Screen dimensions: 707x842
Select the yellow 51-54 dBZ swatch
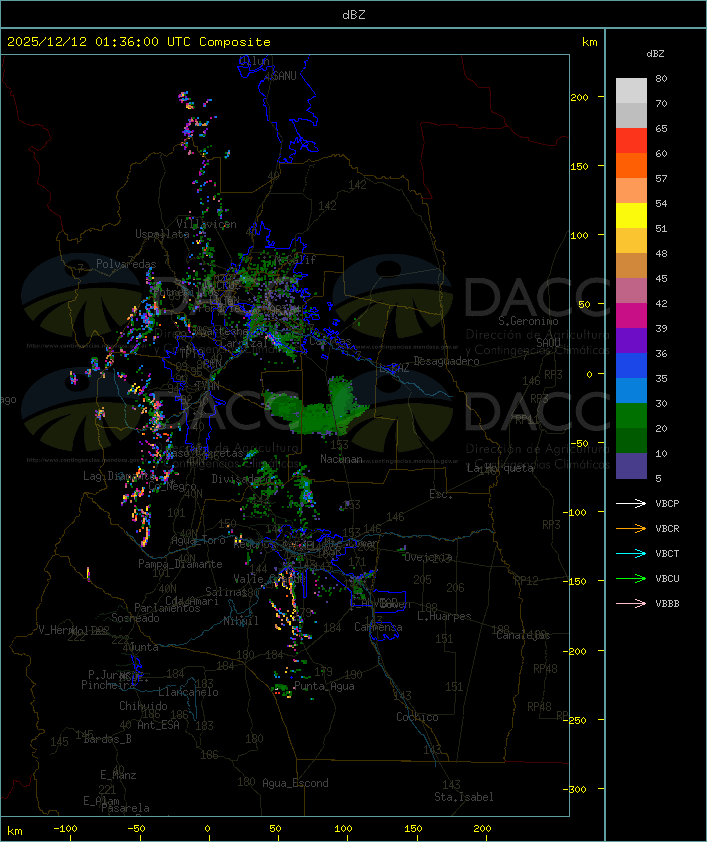631,215
